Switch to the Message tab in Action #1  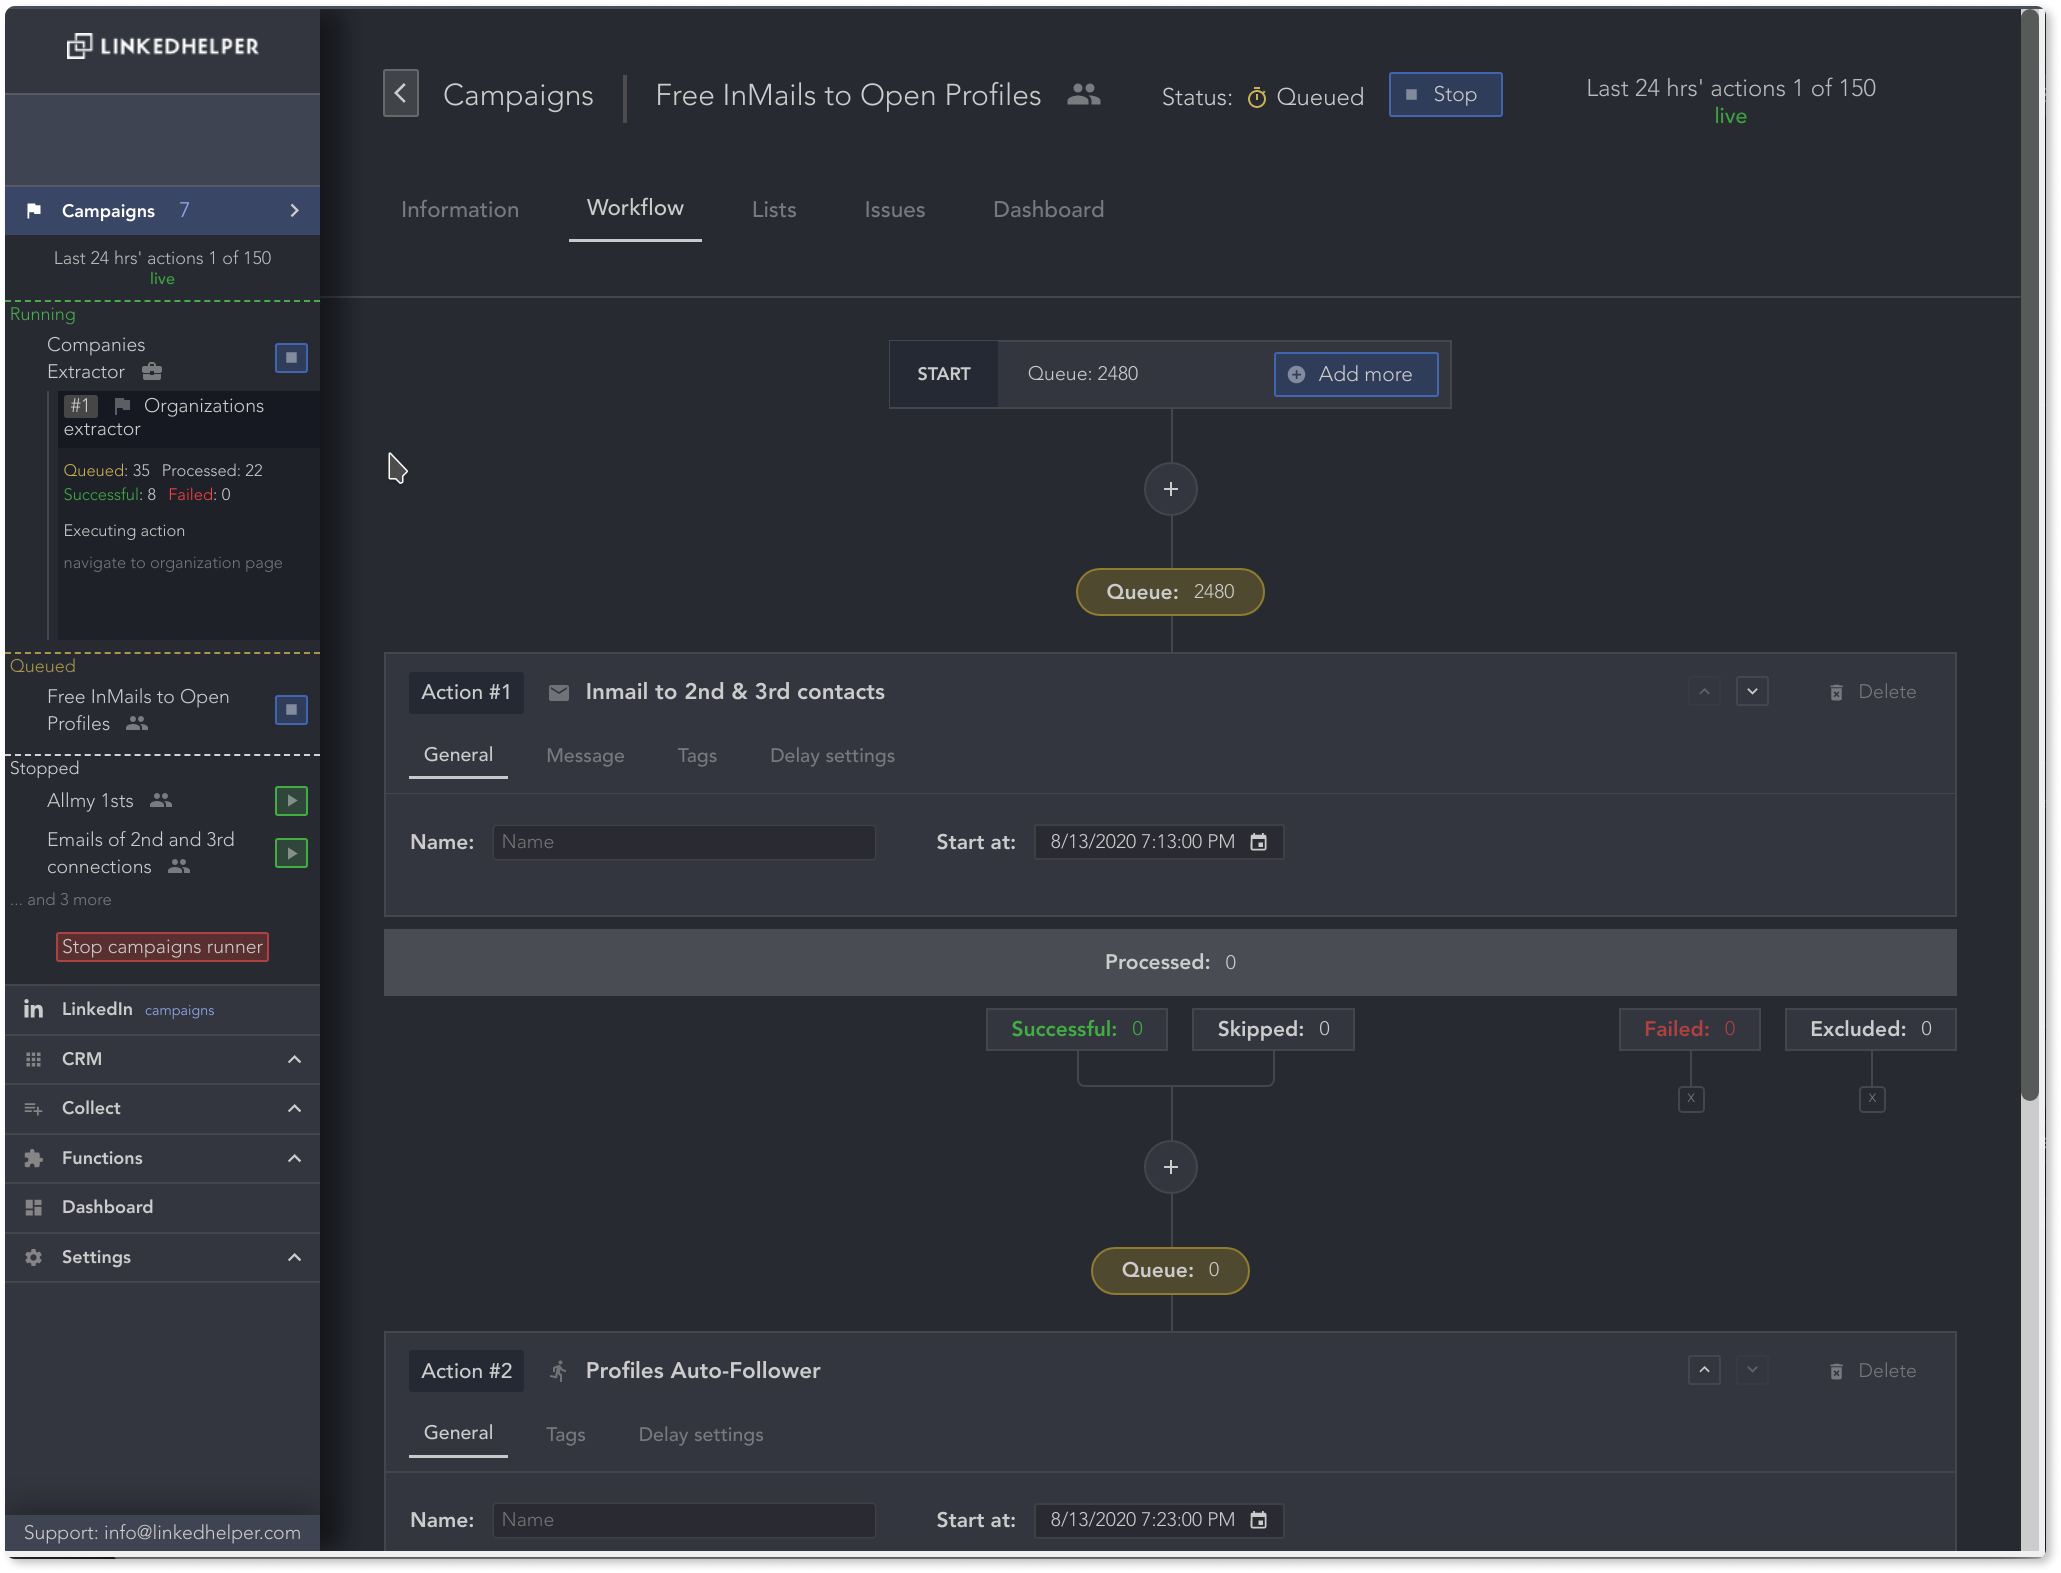[585, 757]
